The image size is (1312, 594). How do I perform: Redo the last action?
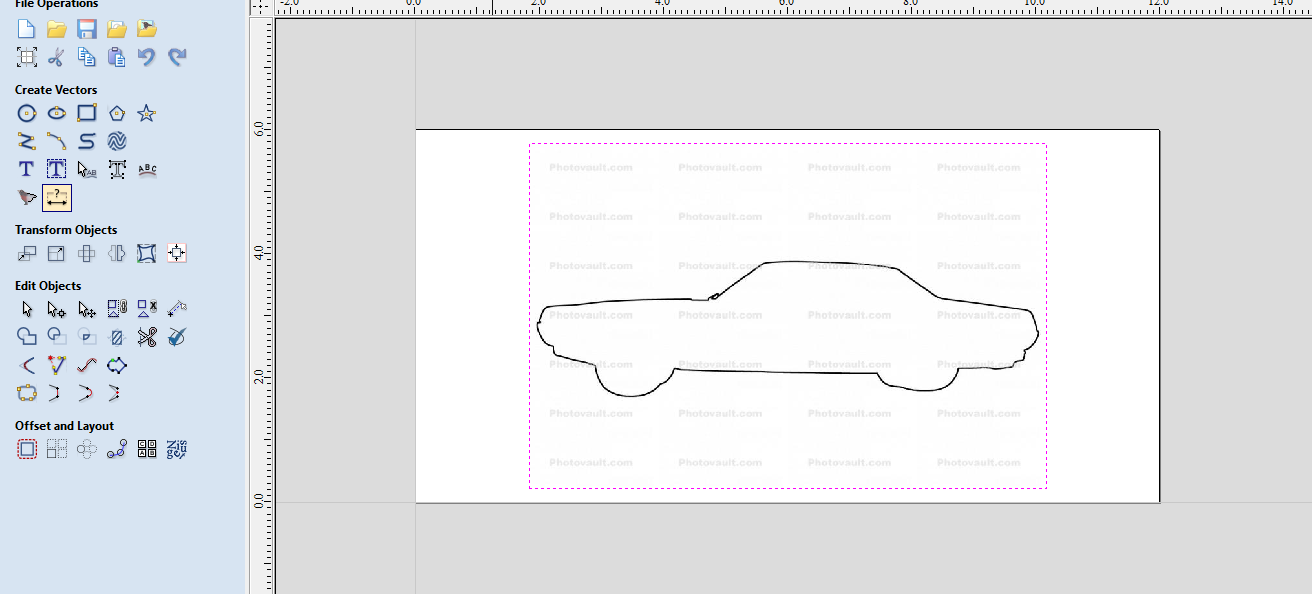tap(177, 57)
